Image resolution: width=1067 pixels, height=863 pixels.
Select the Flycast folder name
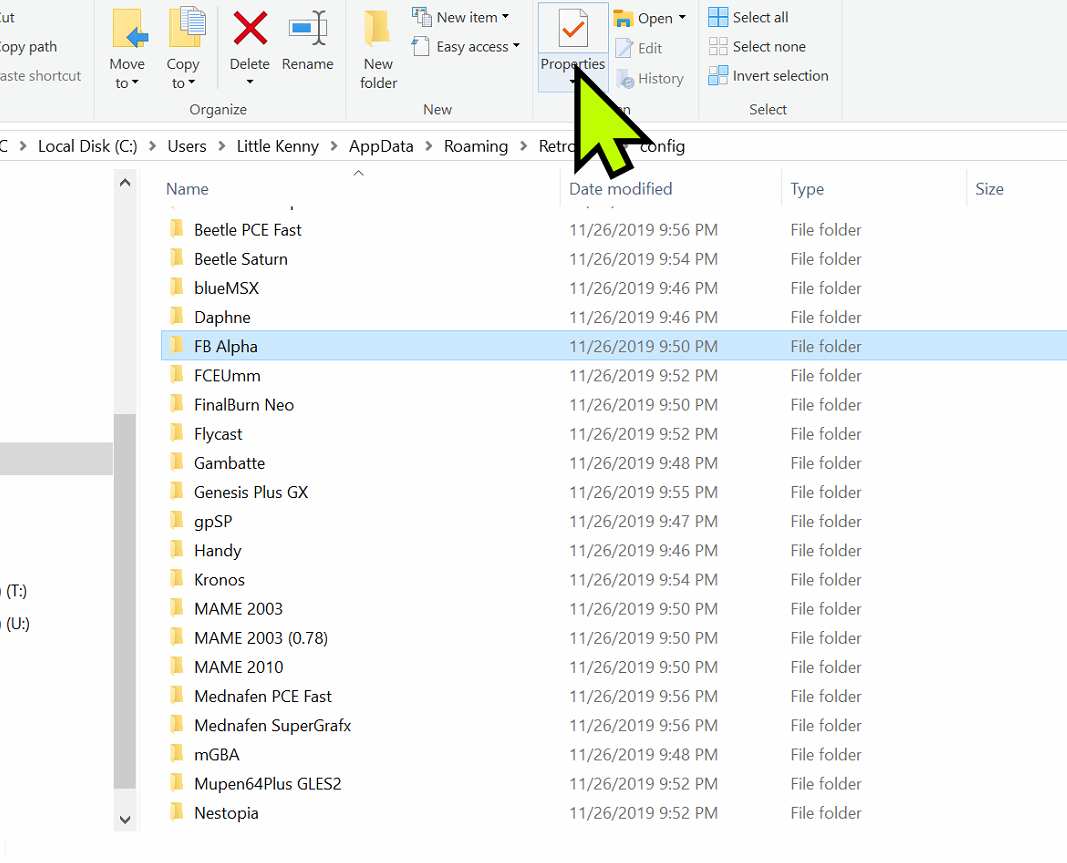click(218, 434)
